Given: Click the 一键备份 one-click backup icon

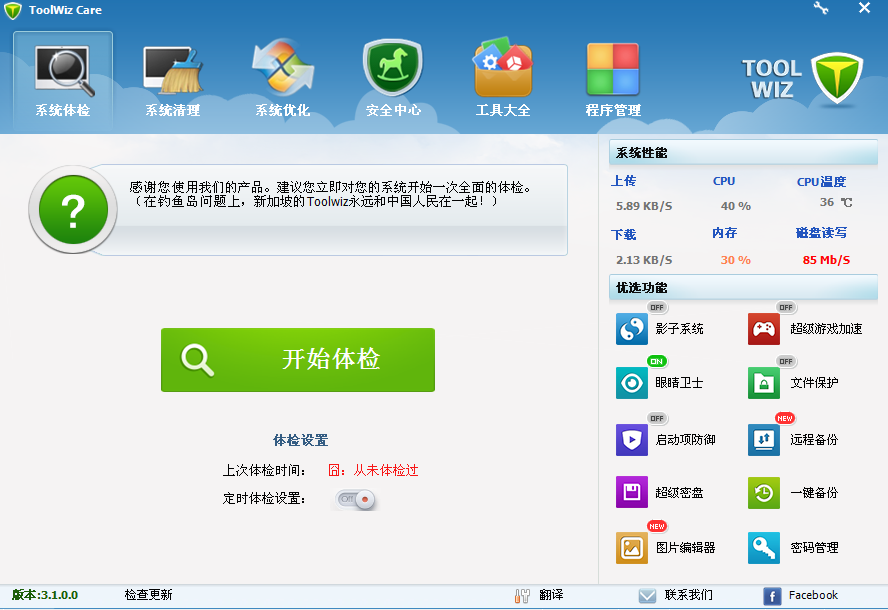Looking at the screenshot, I should (x=763, y=492).
